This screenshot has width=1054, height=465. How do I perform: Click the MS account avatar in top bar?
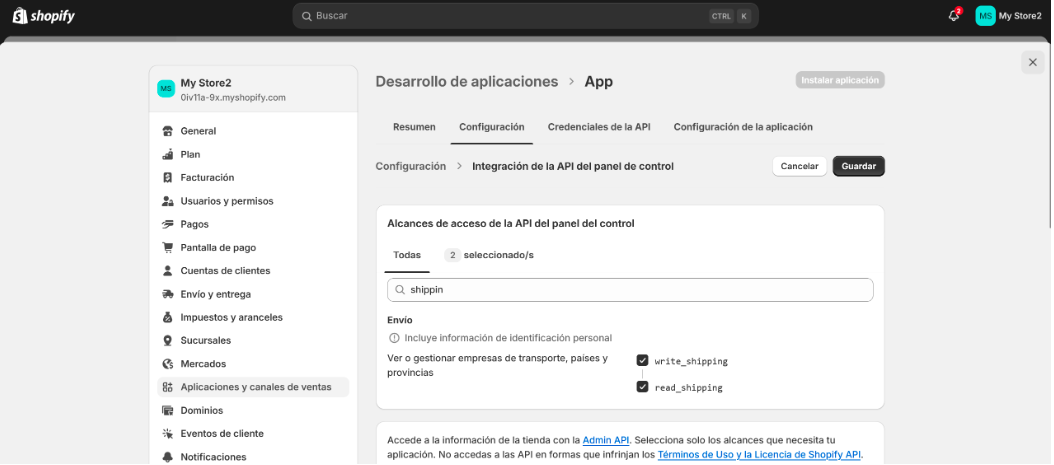(985, 15)
